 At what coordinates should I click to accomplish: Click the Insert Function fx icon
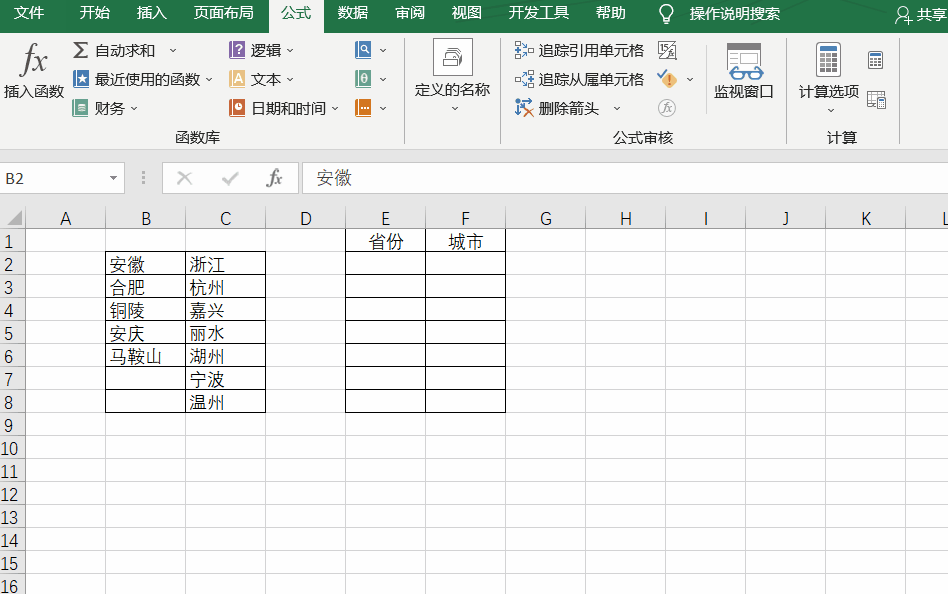tap(34, 60)
